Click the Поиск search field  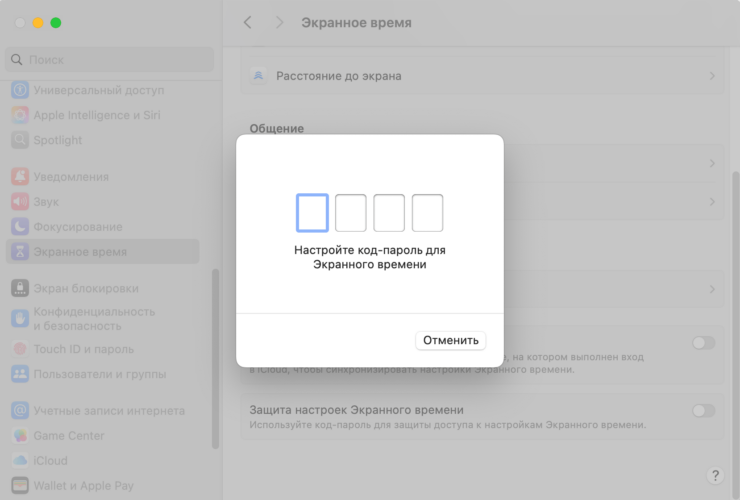coord(110,60)
